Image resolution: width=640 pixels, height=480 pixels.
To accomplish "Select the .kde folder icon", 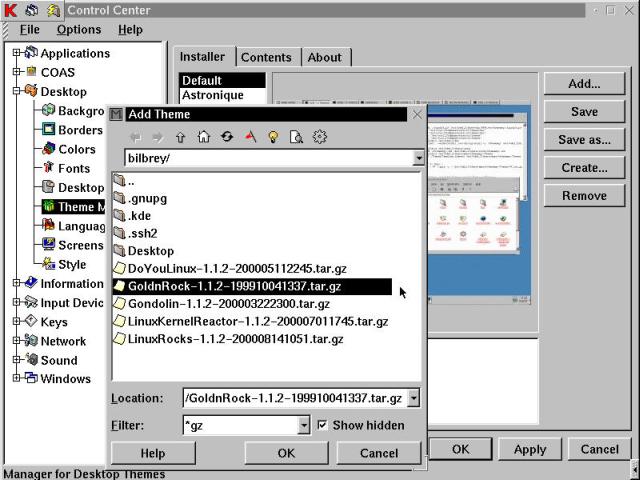I will pyautogui.click(x=119, y=215).
